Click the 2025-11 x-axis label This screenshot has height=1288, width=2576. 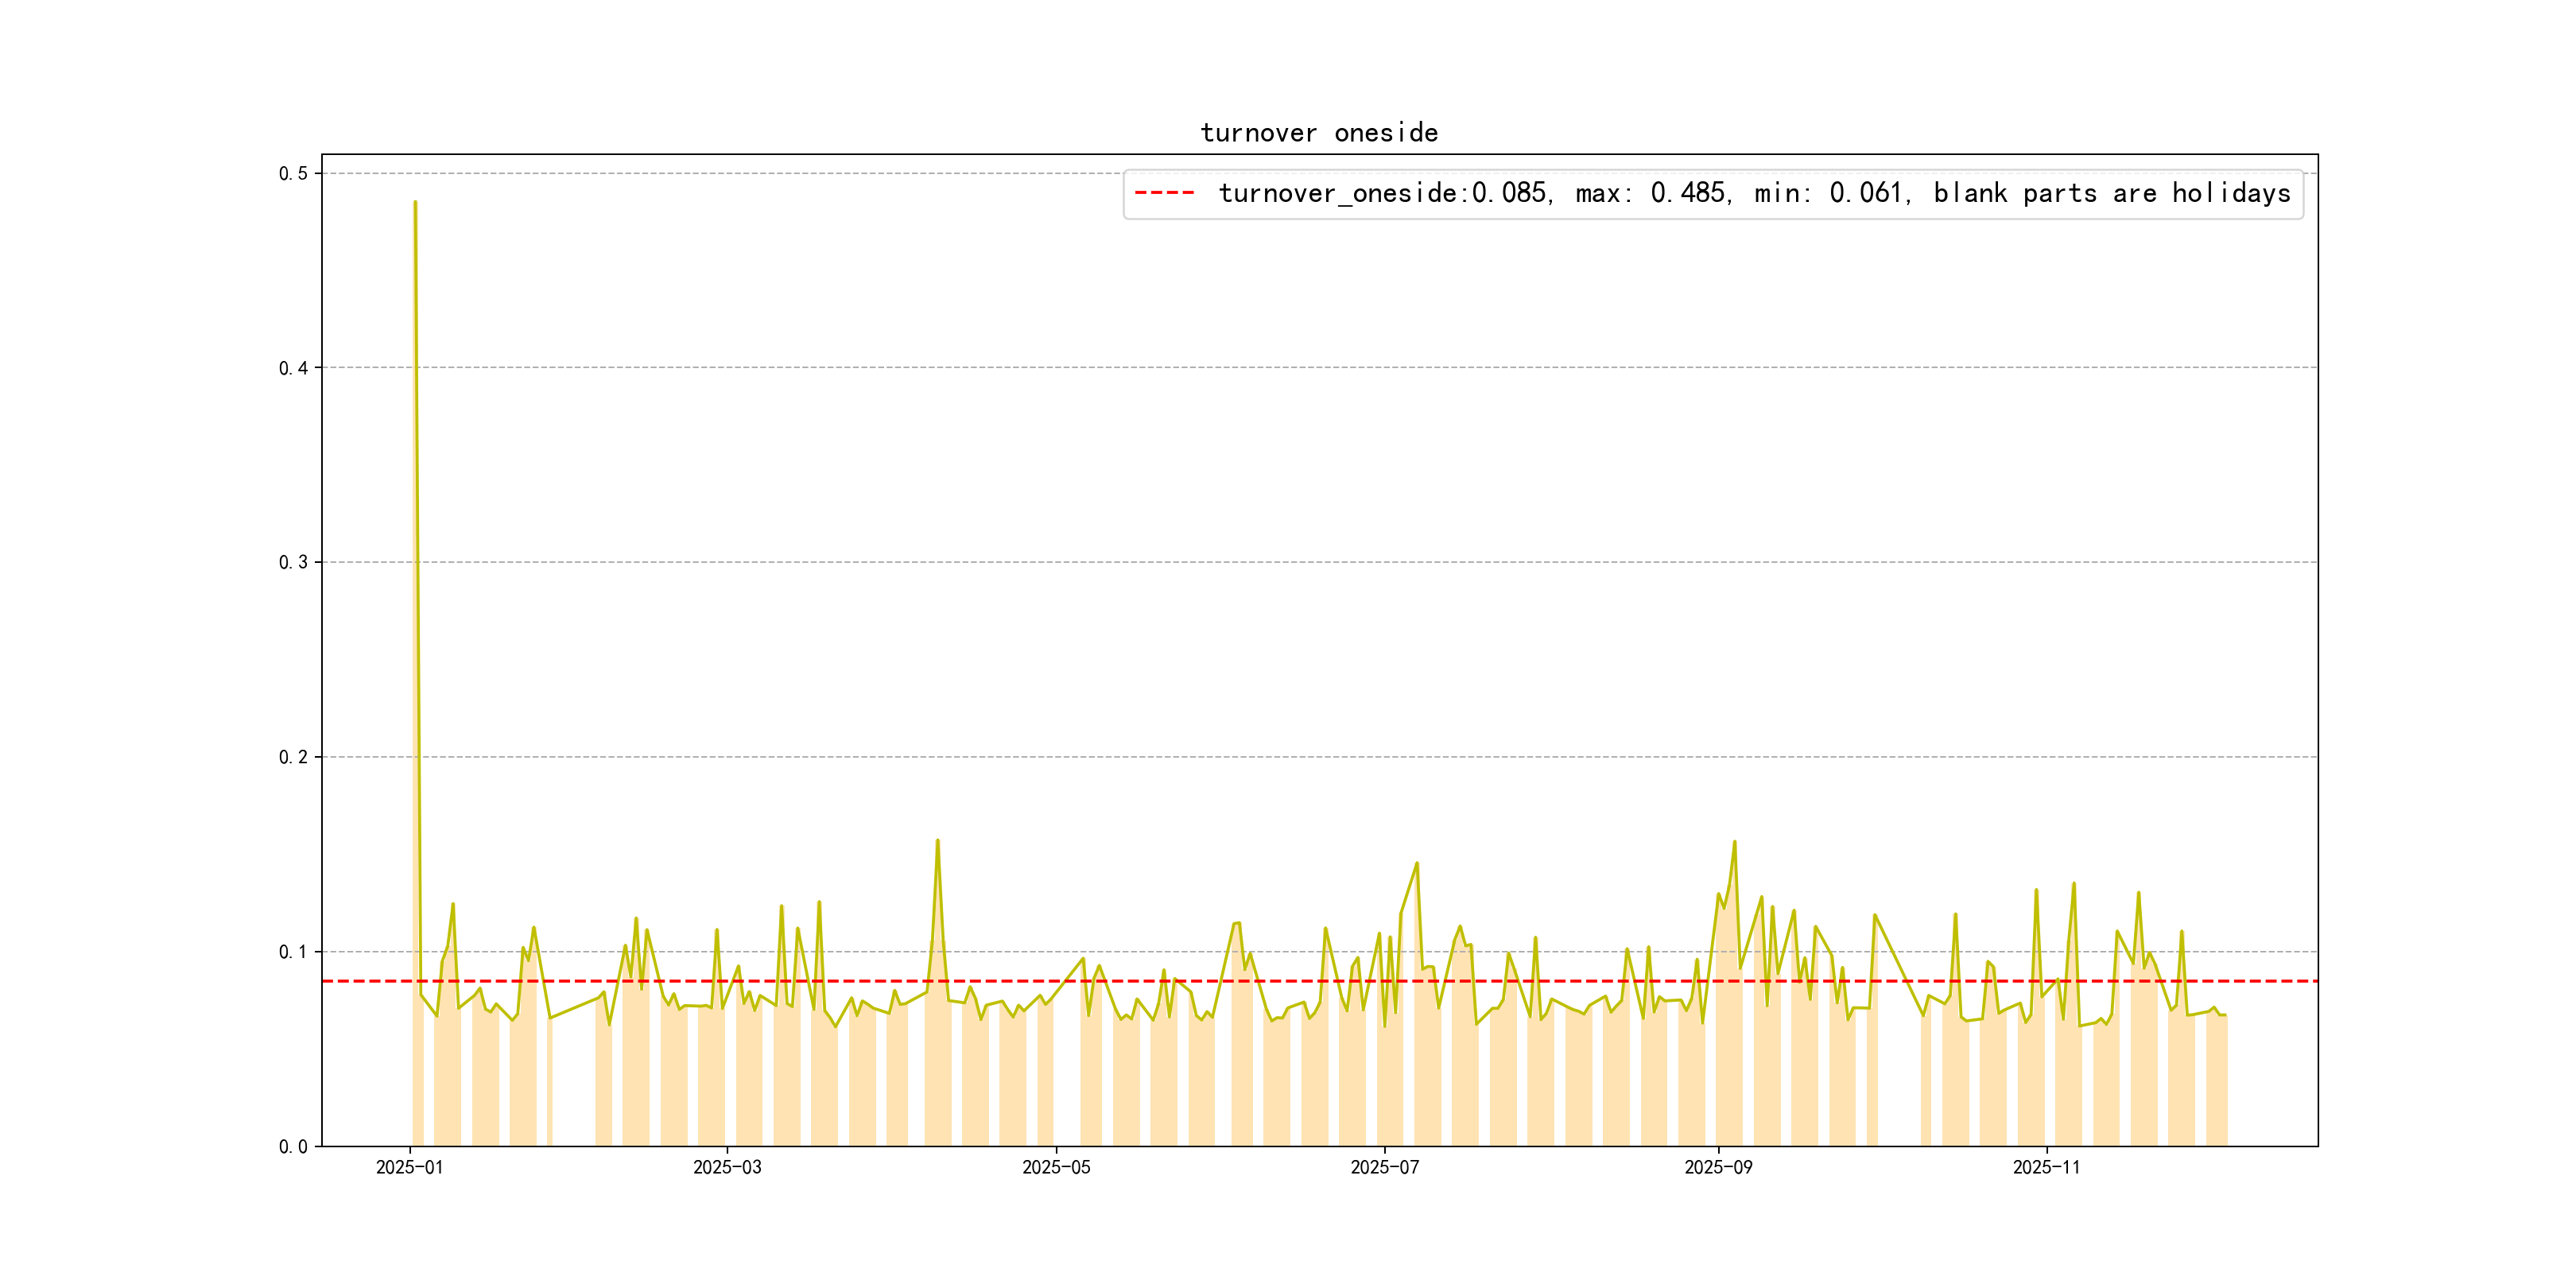(2046, 1167)
